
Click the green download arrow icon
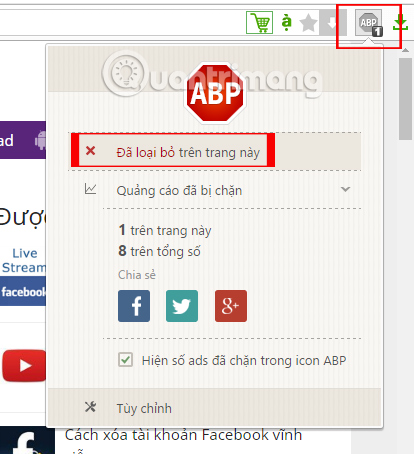[x=400, y=22]
